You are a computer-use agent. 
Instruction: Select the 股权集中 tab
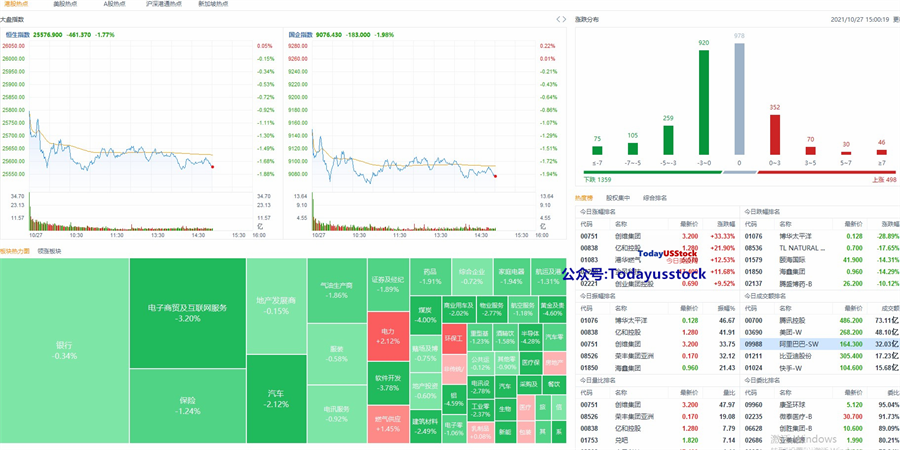[x=618, y=198]
